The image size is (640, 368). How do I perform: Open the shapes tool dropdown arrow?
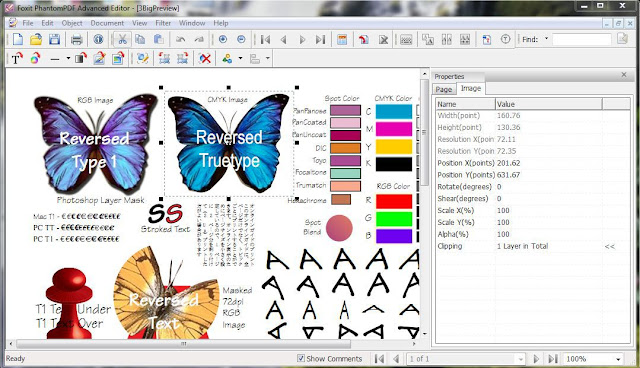(240, 58)
